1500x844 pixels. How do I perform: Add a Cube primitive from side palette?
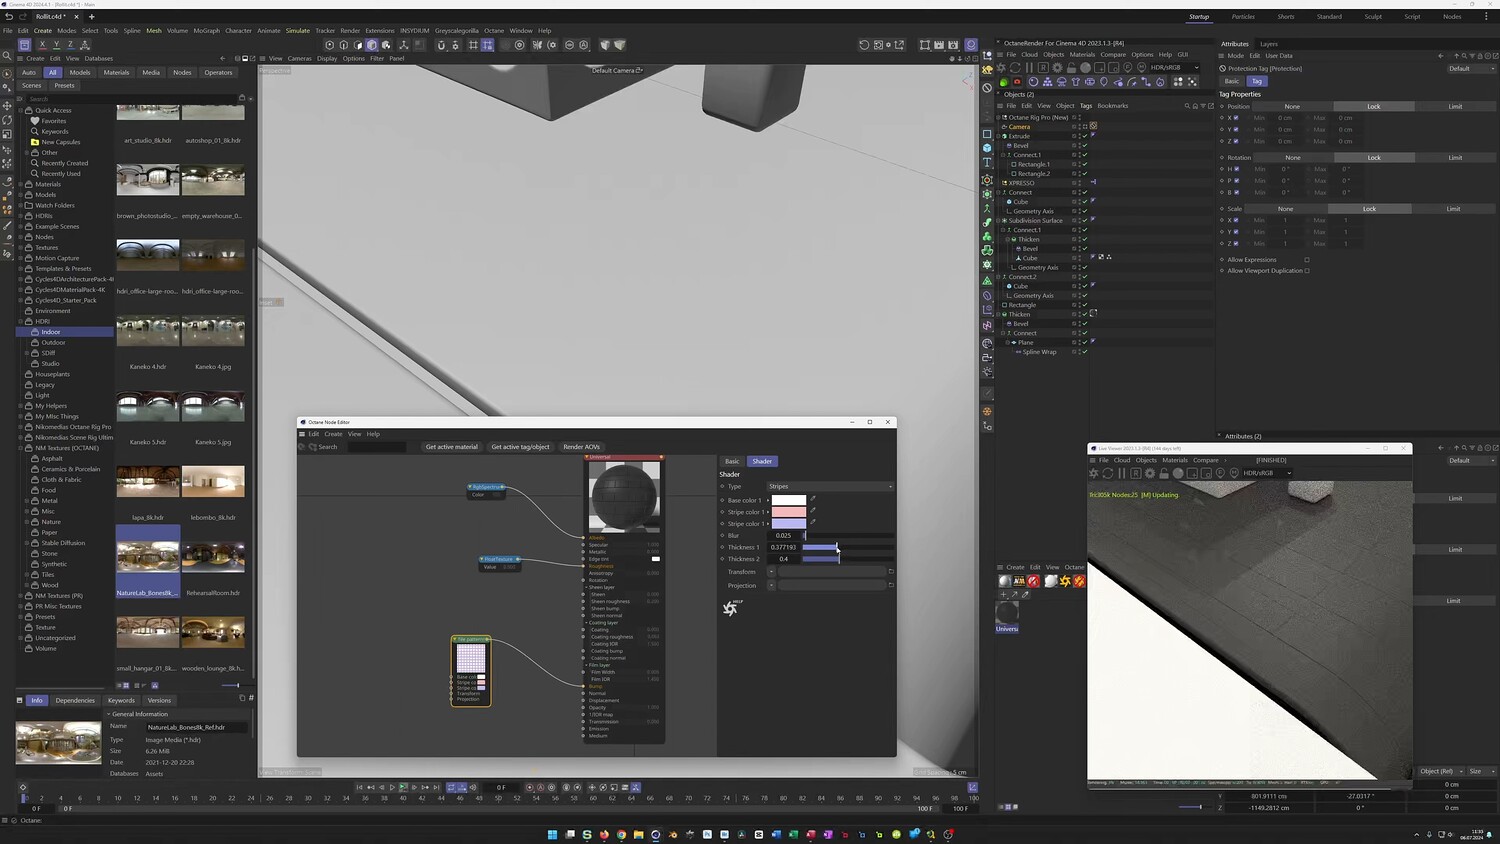987,148
